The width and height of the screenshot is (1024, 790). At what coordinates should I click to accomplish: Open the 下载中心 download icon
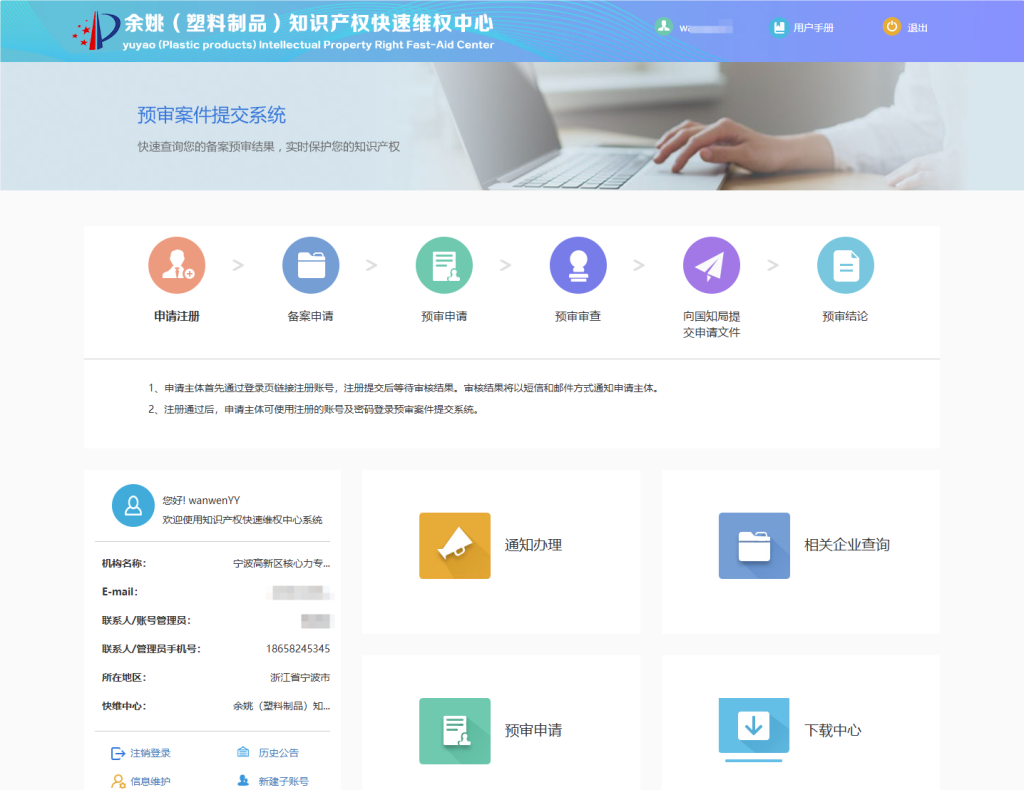tap(754, 727)
